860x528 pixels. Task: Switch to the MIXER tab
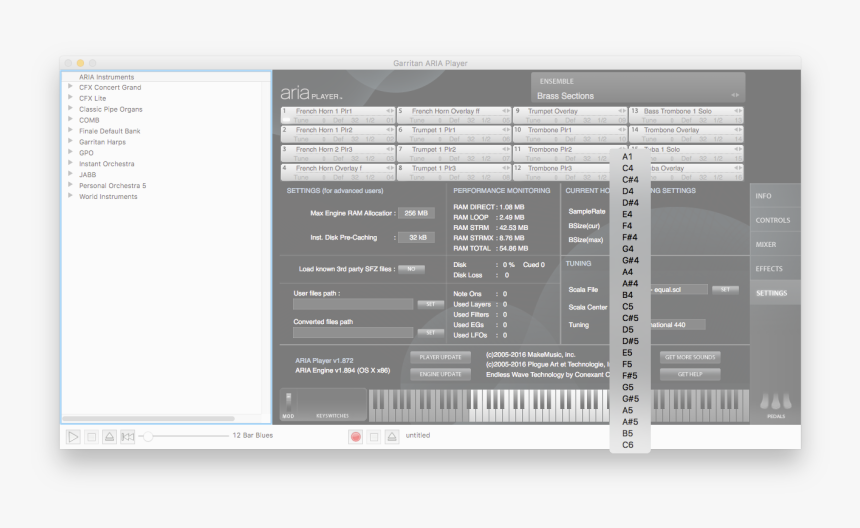[x=775, y=245]
